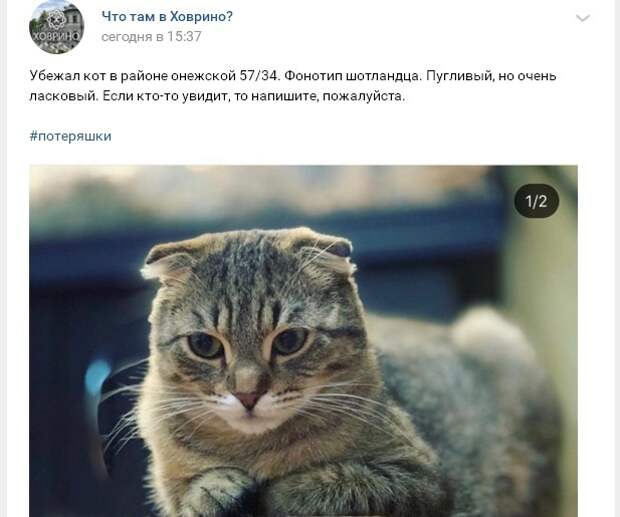Select the community name in post header
Viewport: 620px width, 517px height.
[x=167, y=17]
